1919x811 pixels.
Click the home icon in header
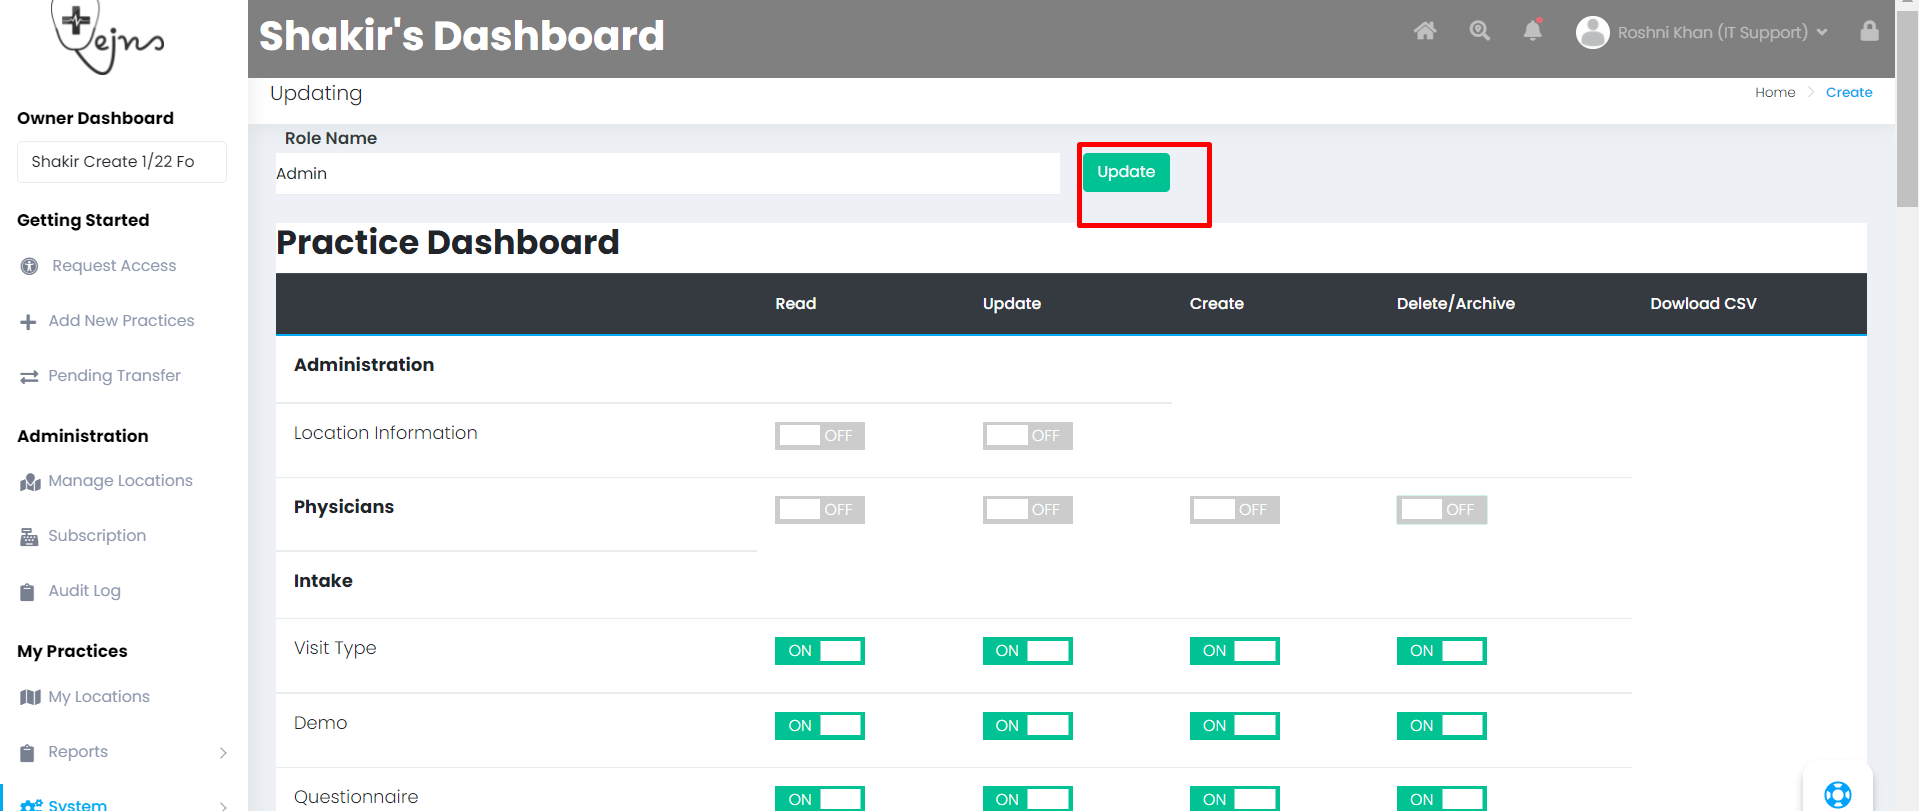tap(1425, 31)
